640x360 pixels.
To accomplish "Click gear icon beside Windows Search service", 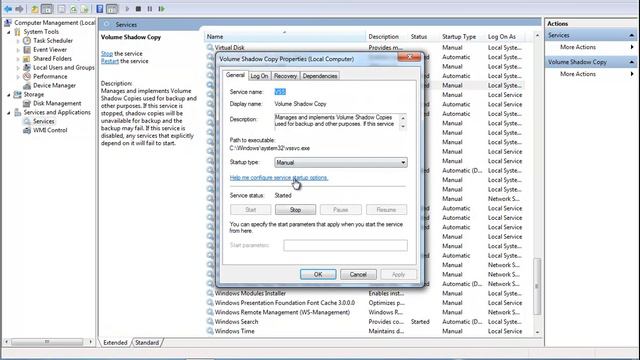I will (x=210, y=322).
